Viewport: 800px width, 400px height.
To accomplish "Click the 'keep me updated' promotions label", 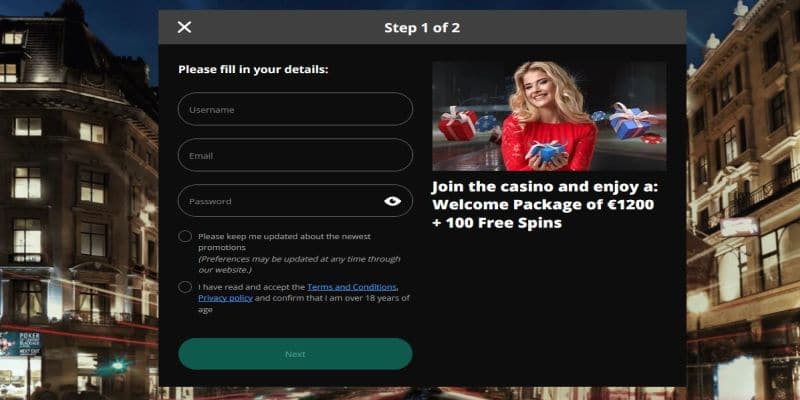I will pyautogui.click(x=284, y=242).
